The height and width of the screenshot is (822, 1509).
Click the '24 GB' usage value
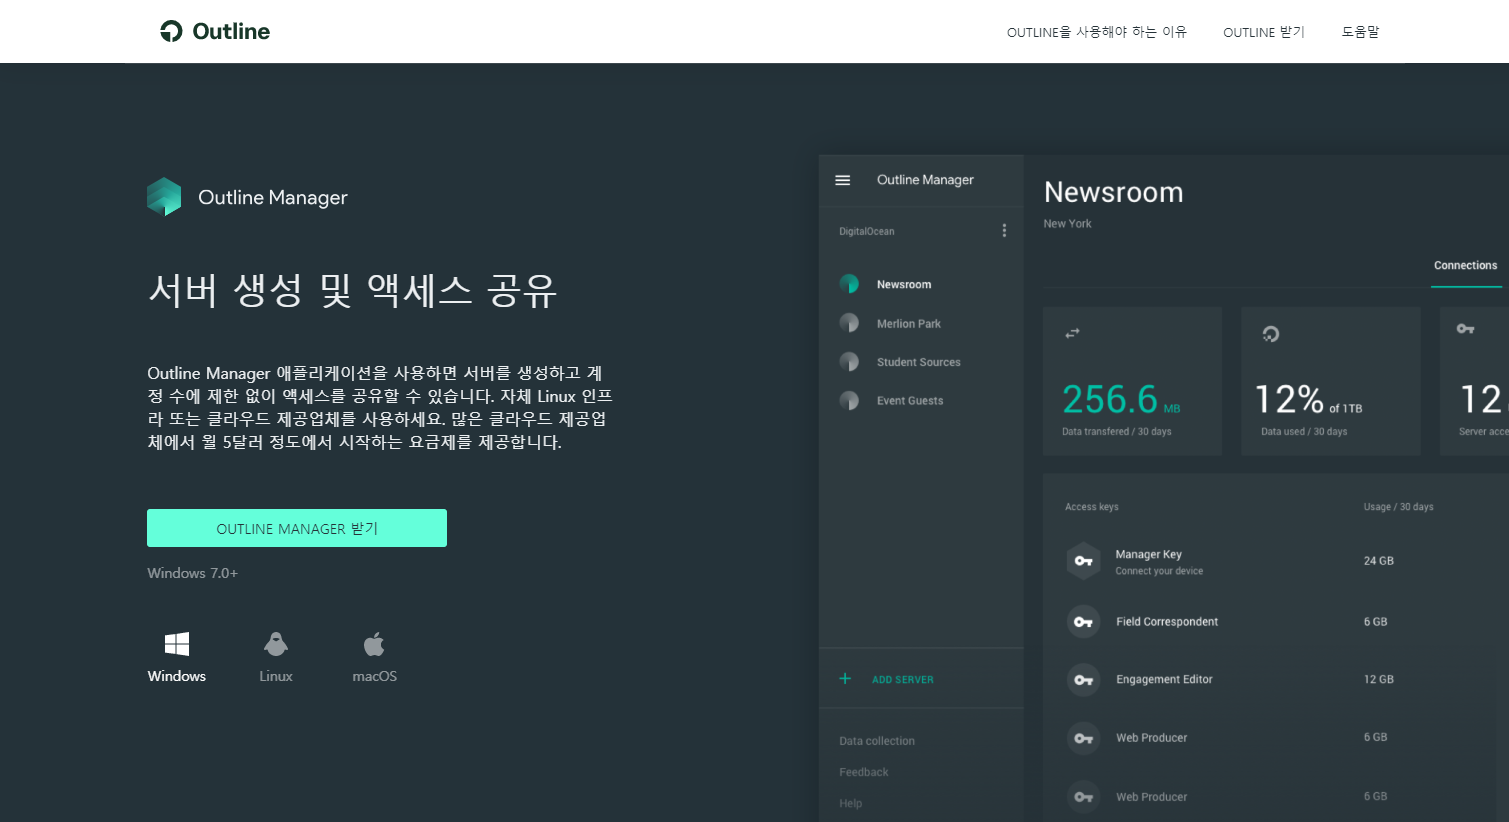(x=1378, y=561)
